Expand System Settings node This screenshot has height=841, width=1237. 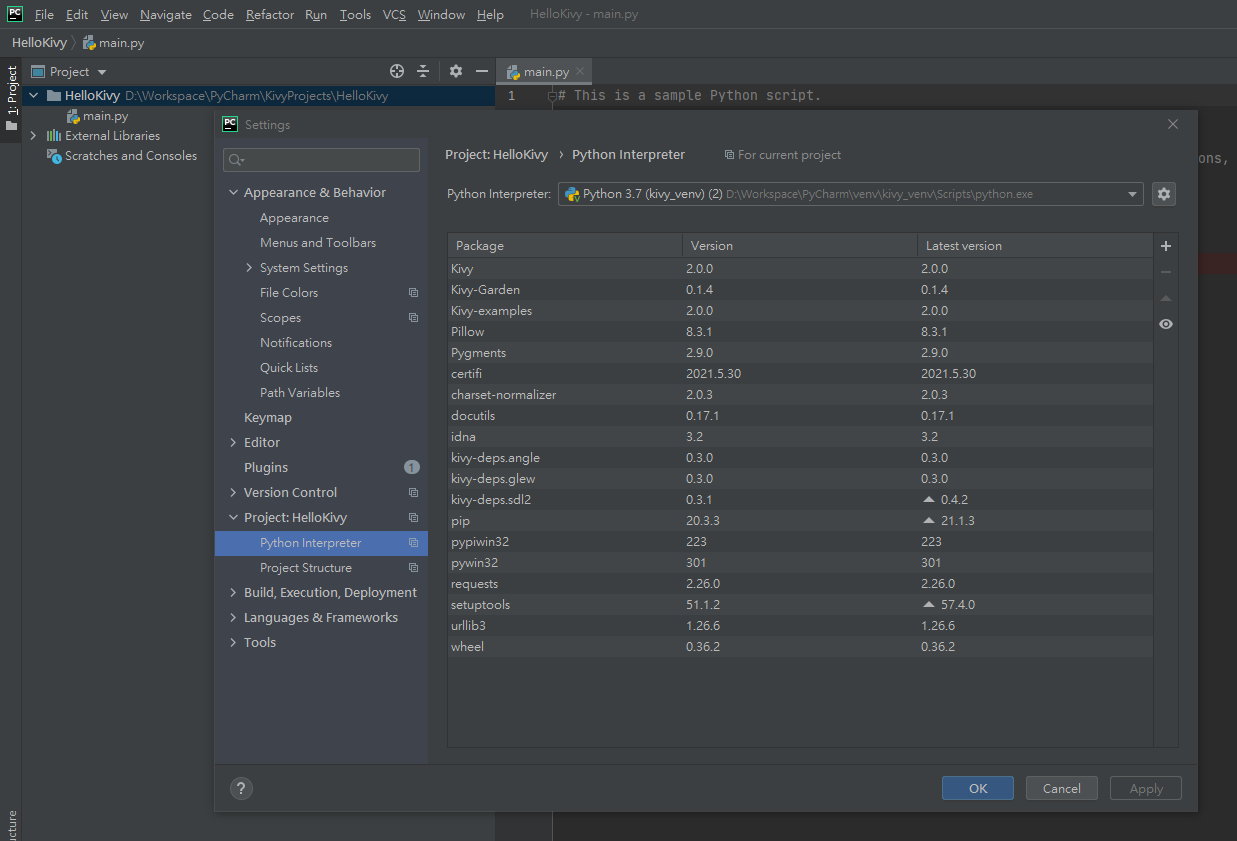pyautogui.click(x=249, y=268)
